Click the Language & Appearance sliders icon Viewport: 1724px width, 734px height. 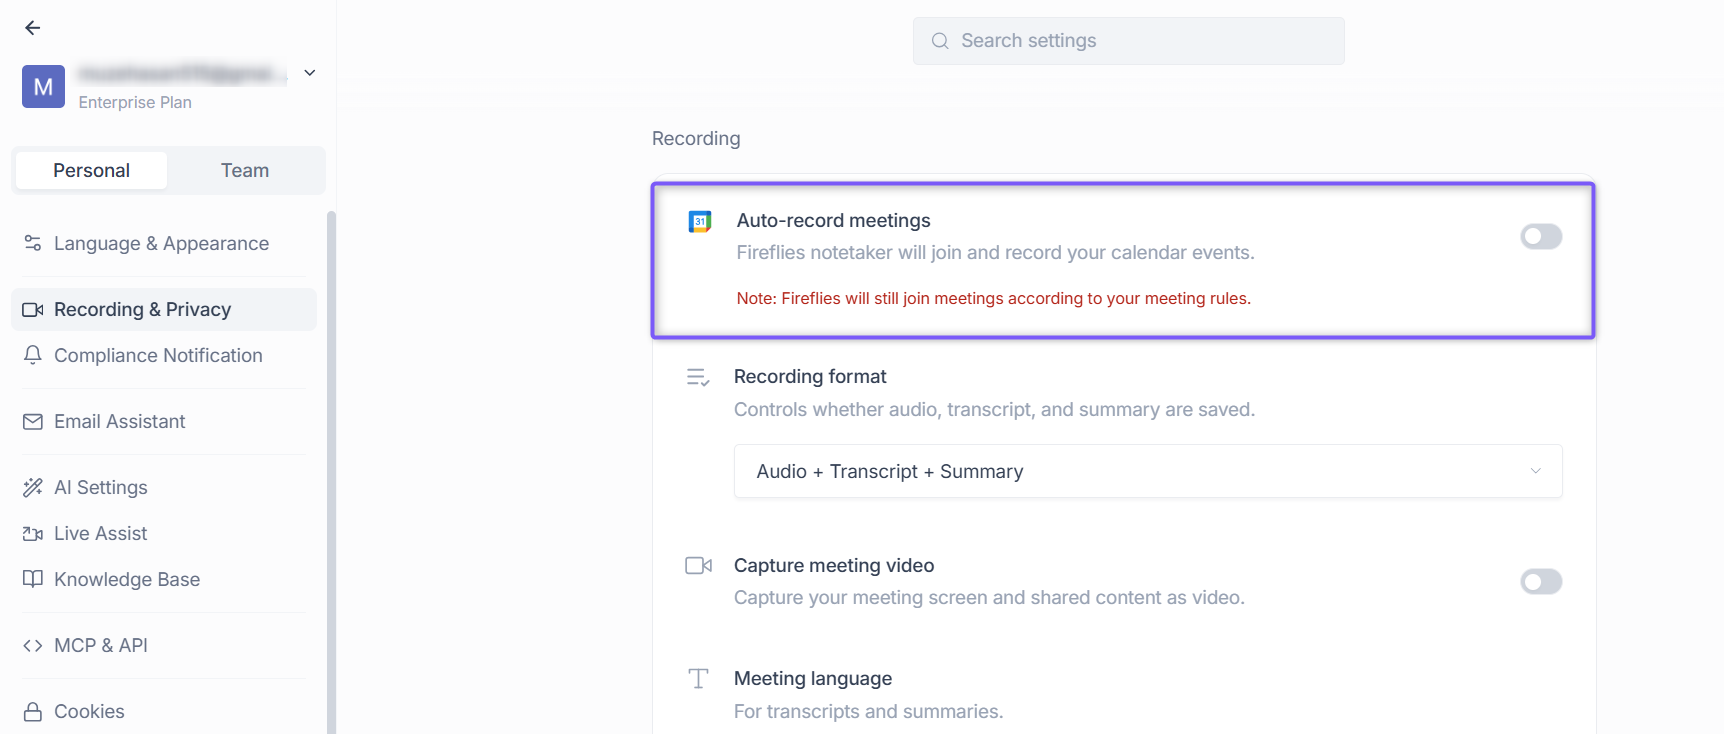coord(33,243)
